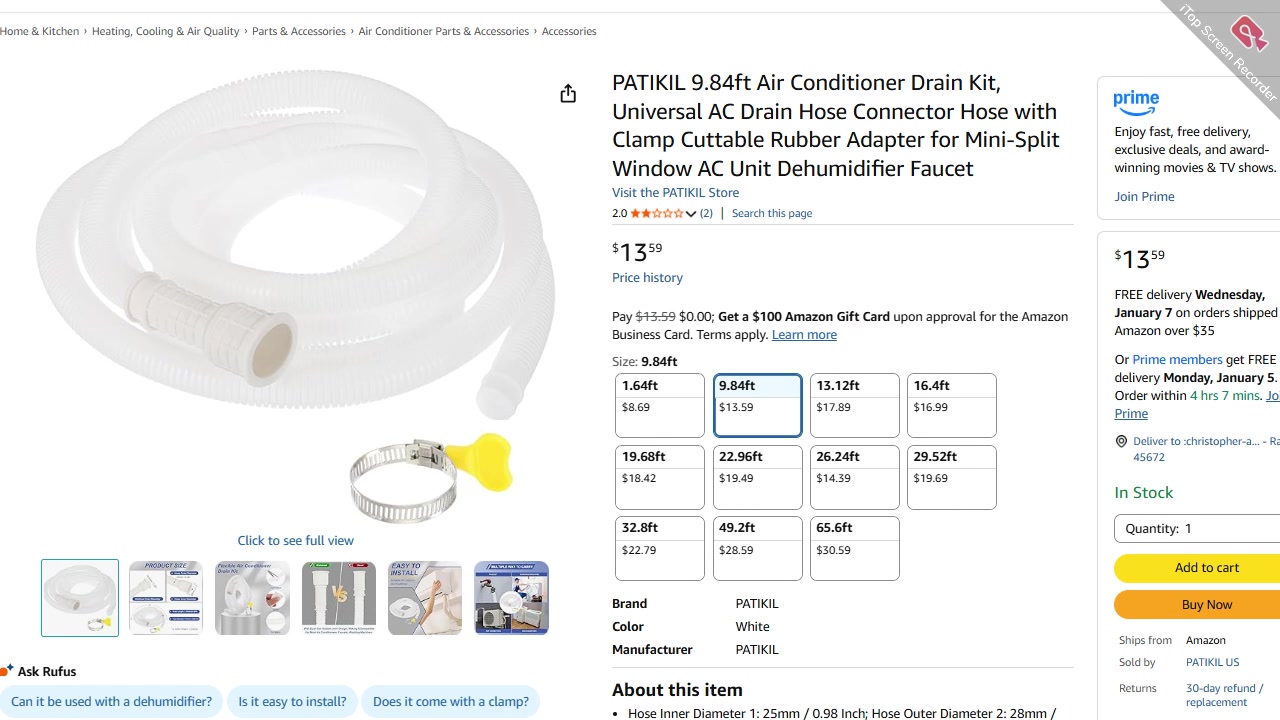Image resolution: width=1280 pixels, height=720 pixels.
Task: Visit the PATIKIL Store link
Action: (675, 192)
